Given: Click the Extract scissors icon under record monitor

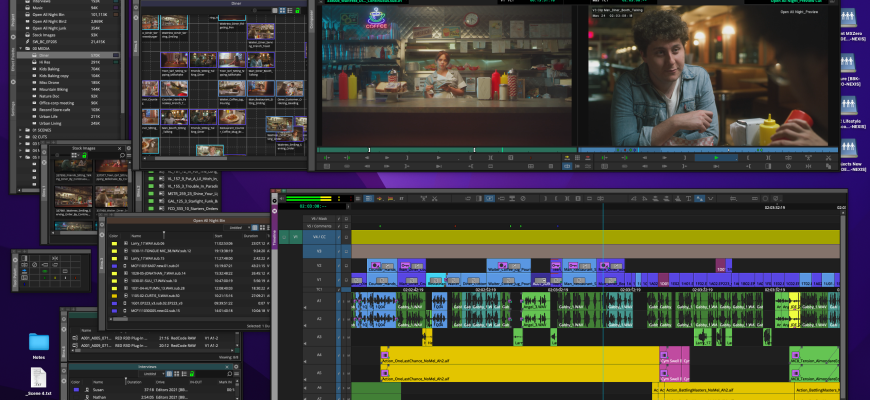Looking at the screenshot, I should pyautogui.click(x=828, y=158).
